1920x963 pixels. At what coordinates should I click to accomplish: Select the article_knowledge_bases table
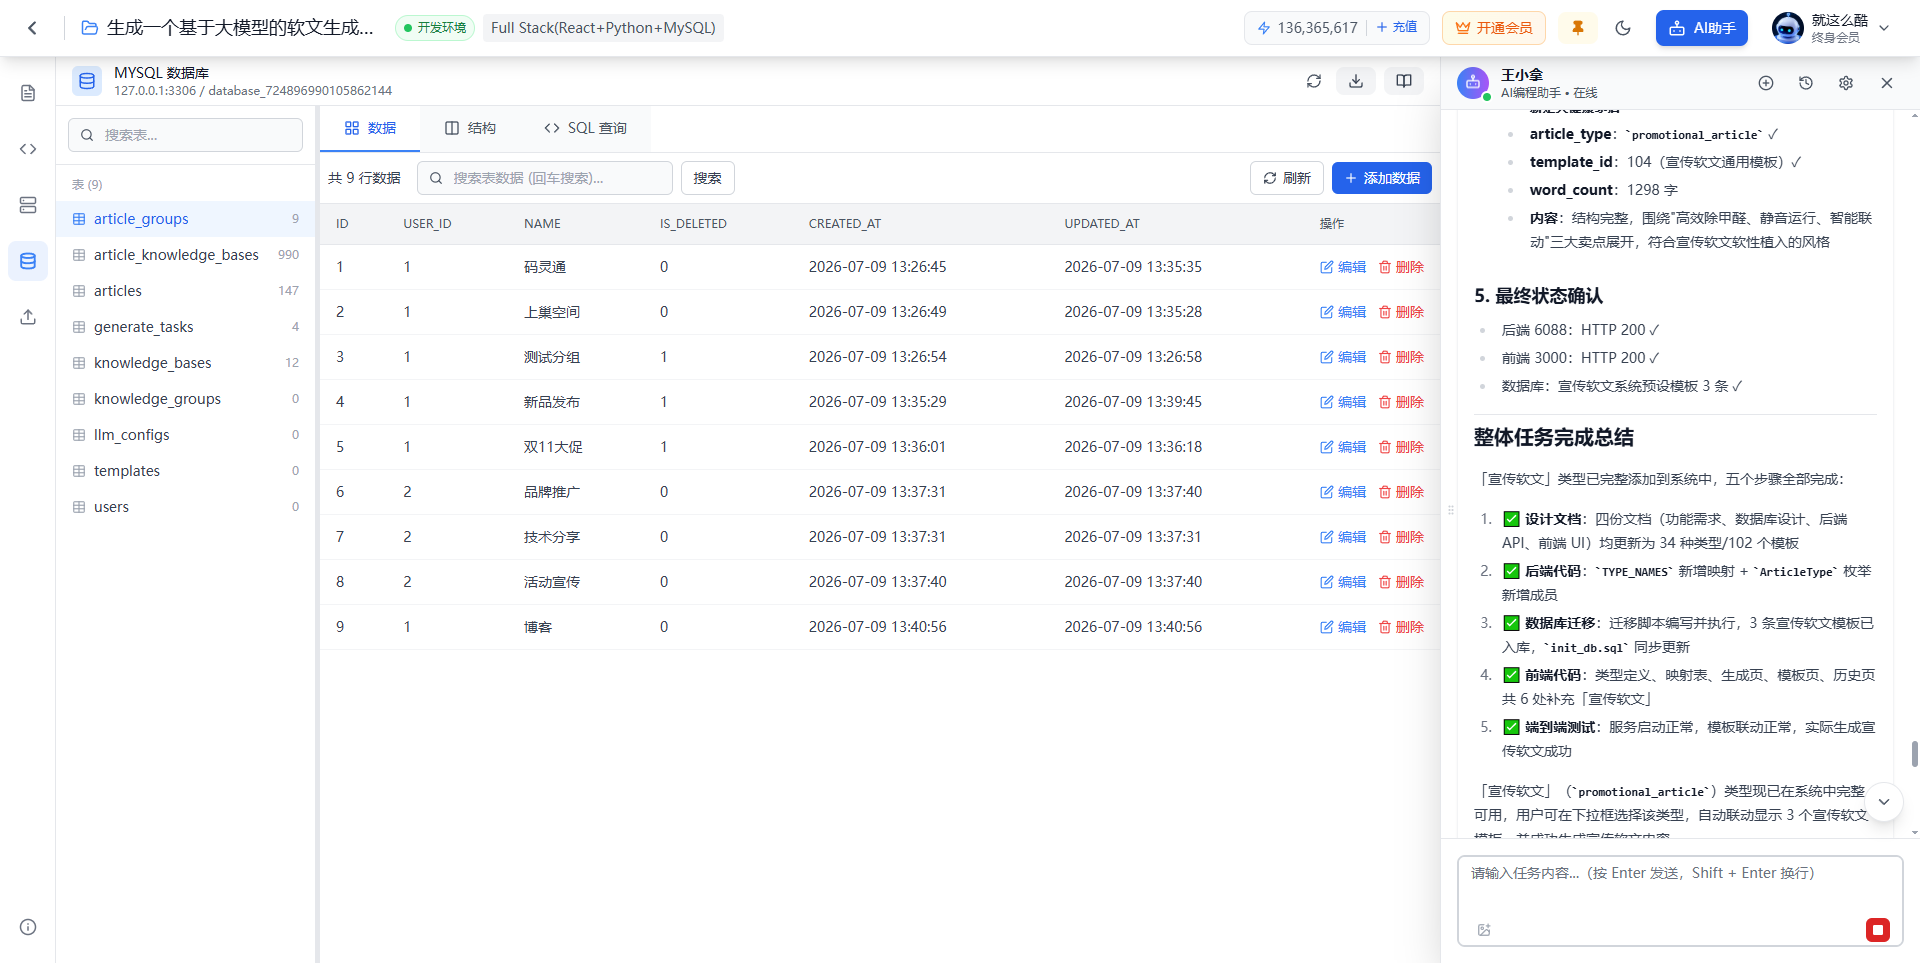186,255
